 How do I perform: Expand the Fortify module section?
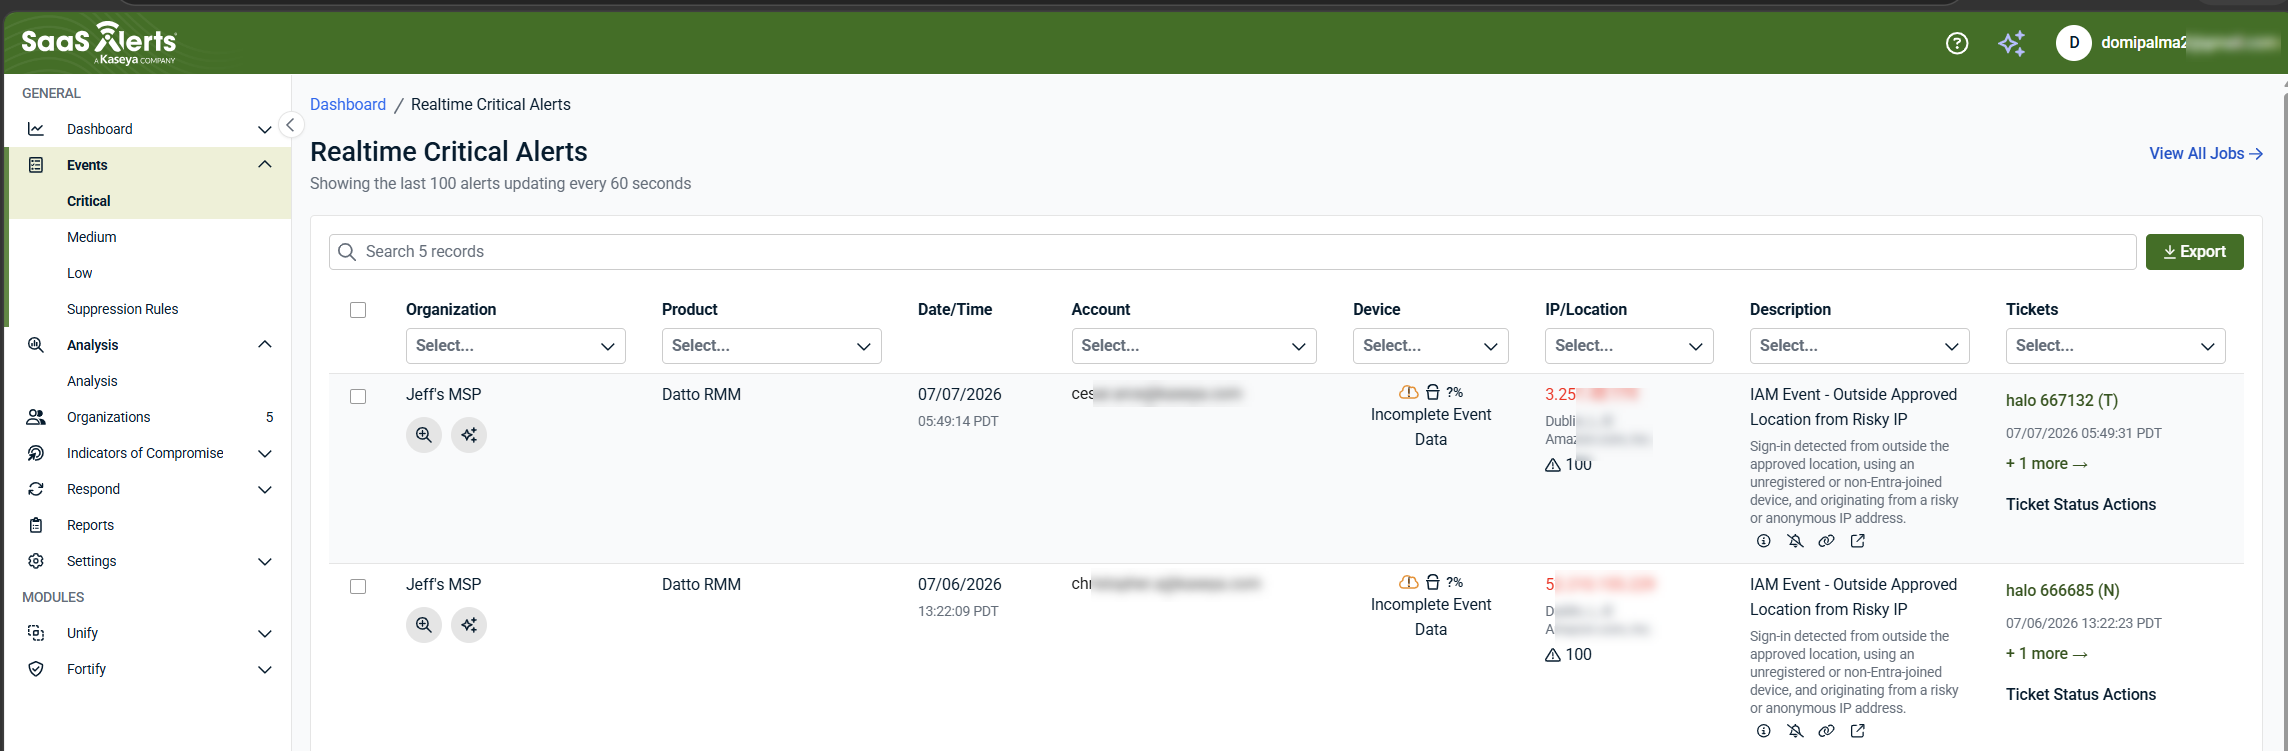tap(265, 669)
